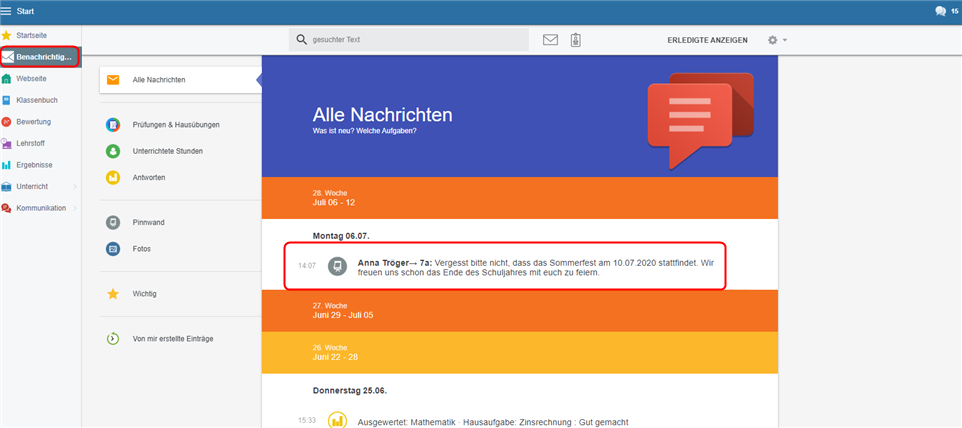Open the settings gear icon

coord(772,40)
